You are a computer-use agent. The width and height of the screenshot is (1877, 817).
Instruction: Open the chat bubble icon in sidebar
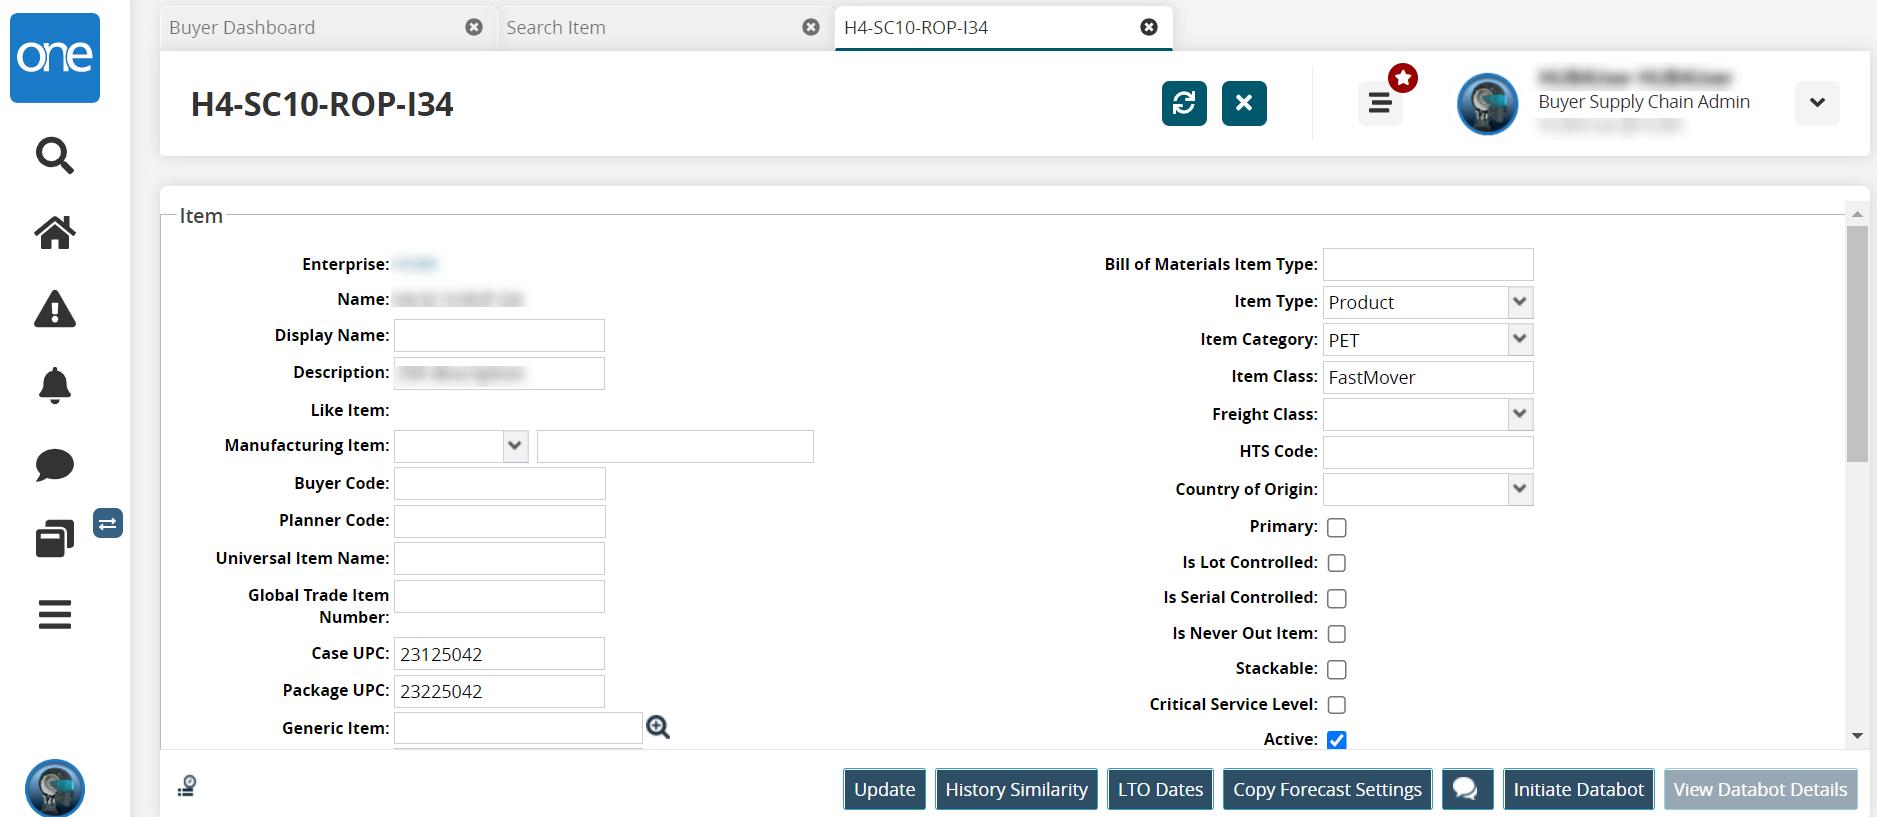point(55,465)
